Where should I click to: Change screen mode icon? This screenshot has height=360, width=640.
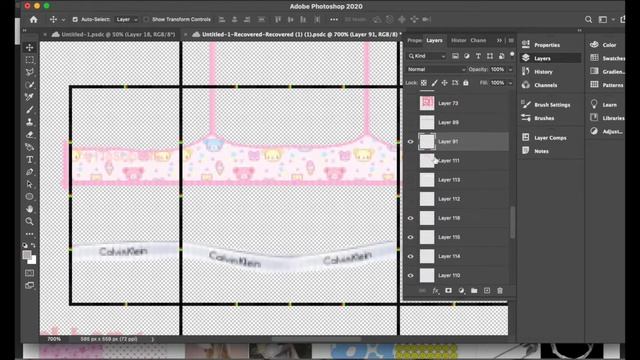(29, 285)
